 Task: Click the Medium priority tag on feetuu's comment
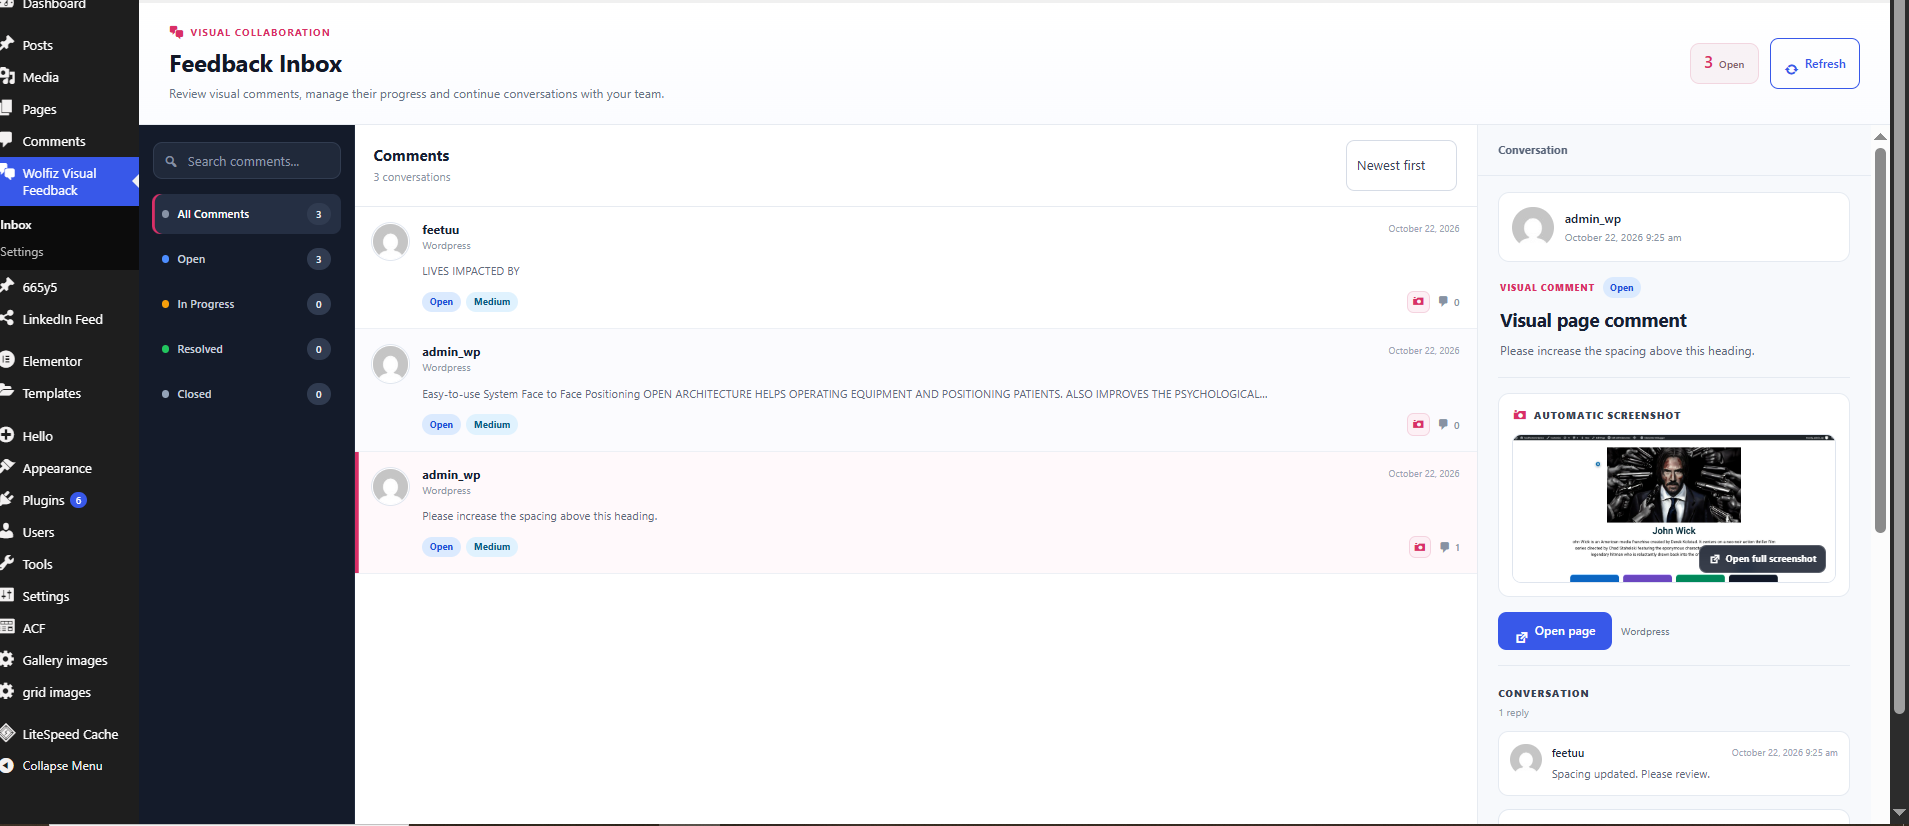coord(491,302)
